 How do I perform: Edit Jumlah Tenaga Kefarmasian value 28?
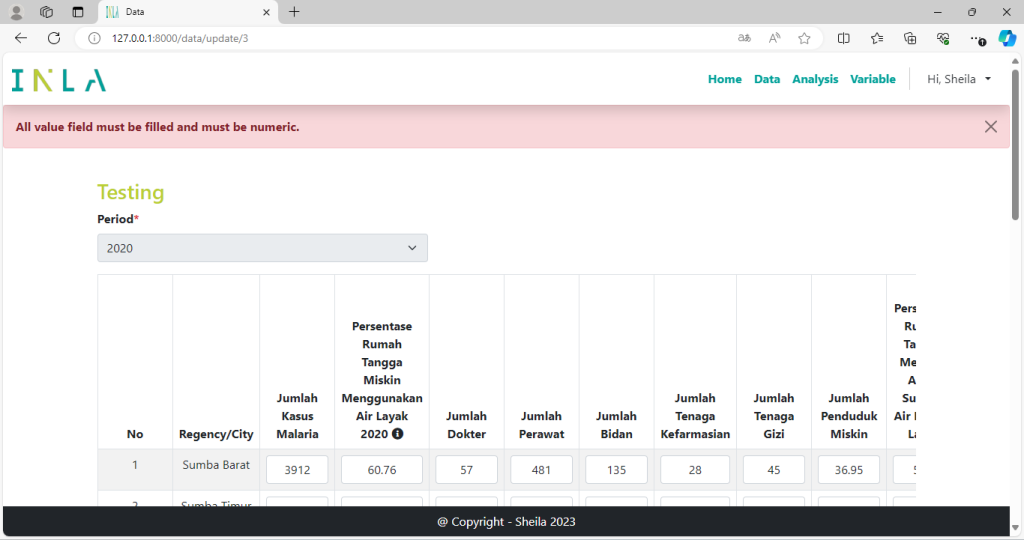(x=695, y=469)
